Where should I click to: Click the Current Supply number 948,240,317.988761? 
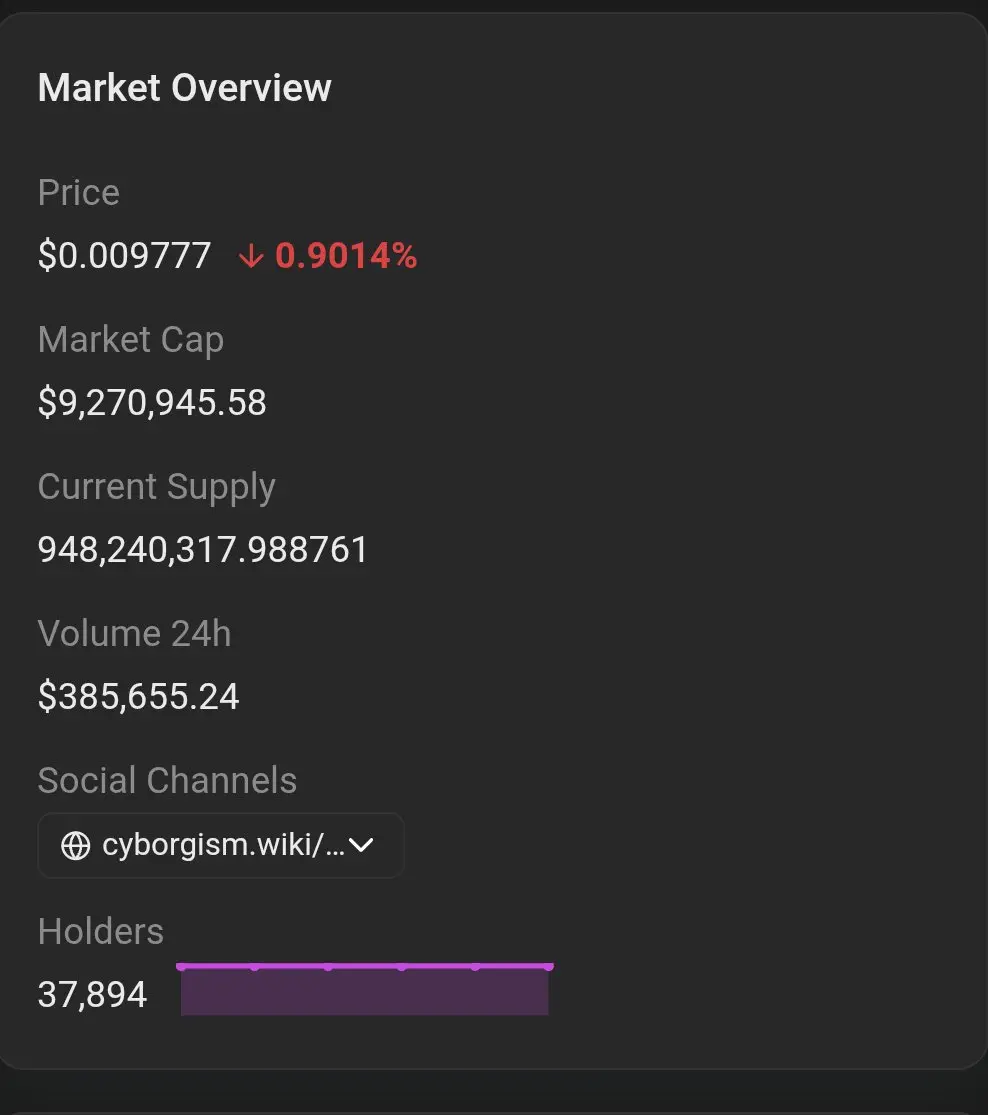point(203,550)
